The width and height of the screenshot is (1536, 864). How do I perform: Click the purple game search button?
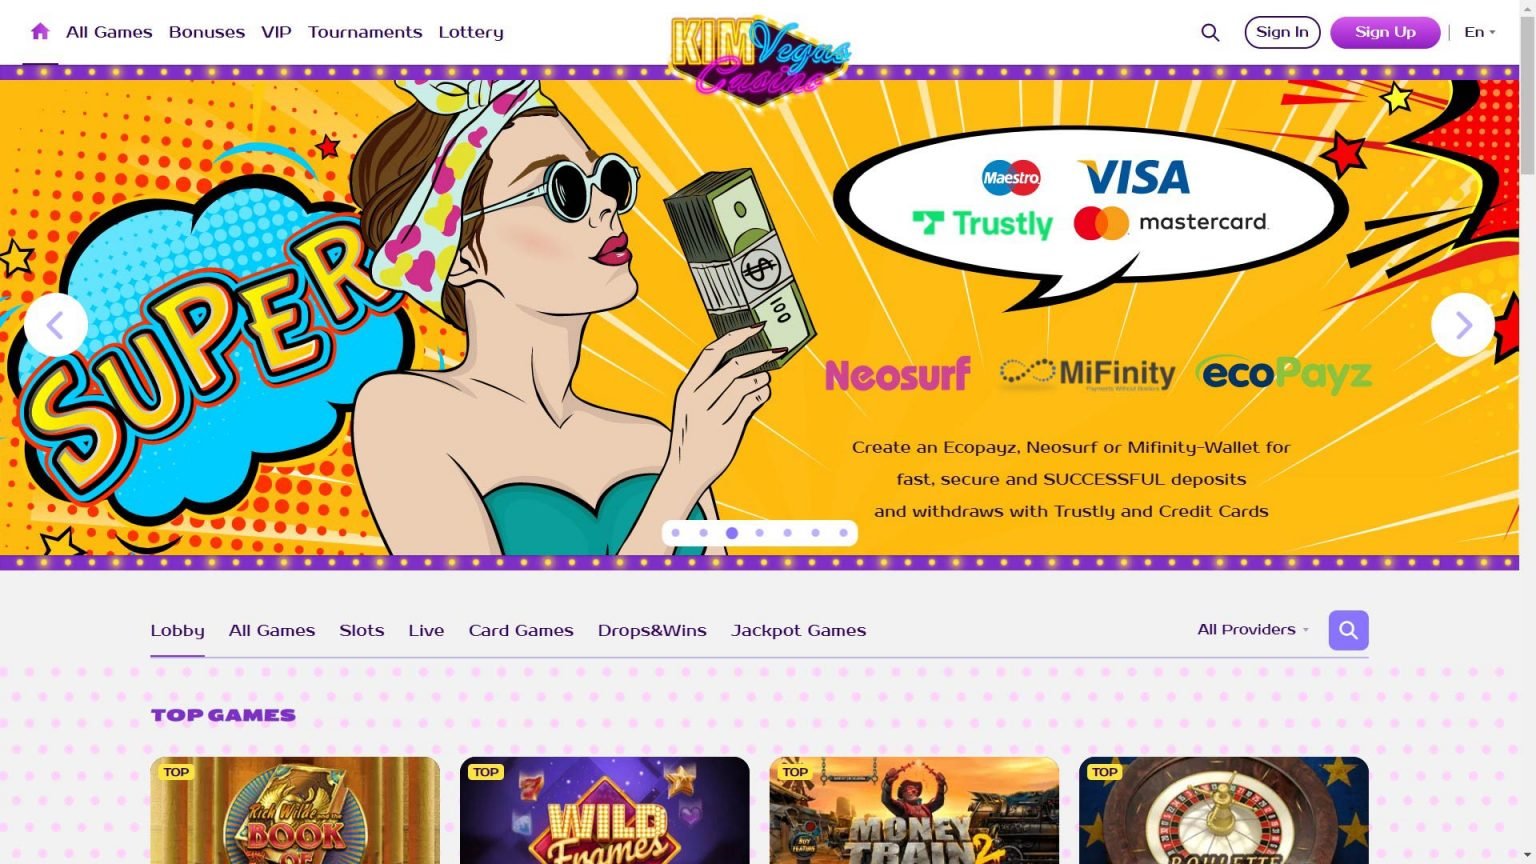[1348, 630]
